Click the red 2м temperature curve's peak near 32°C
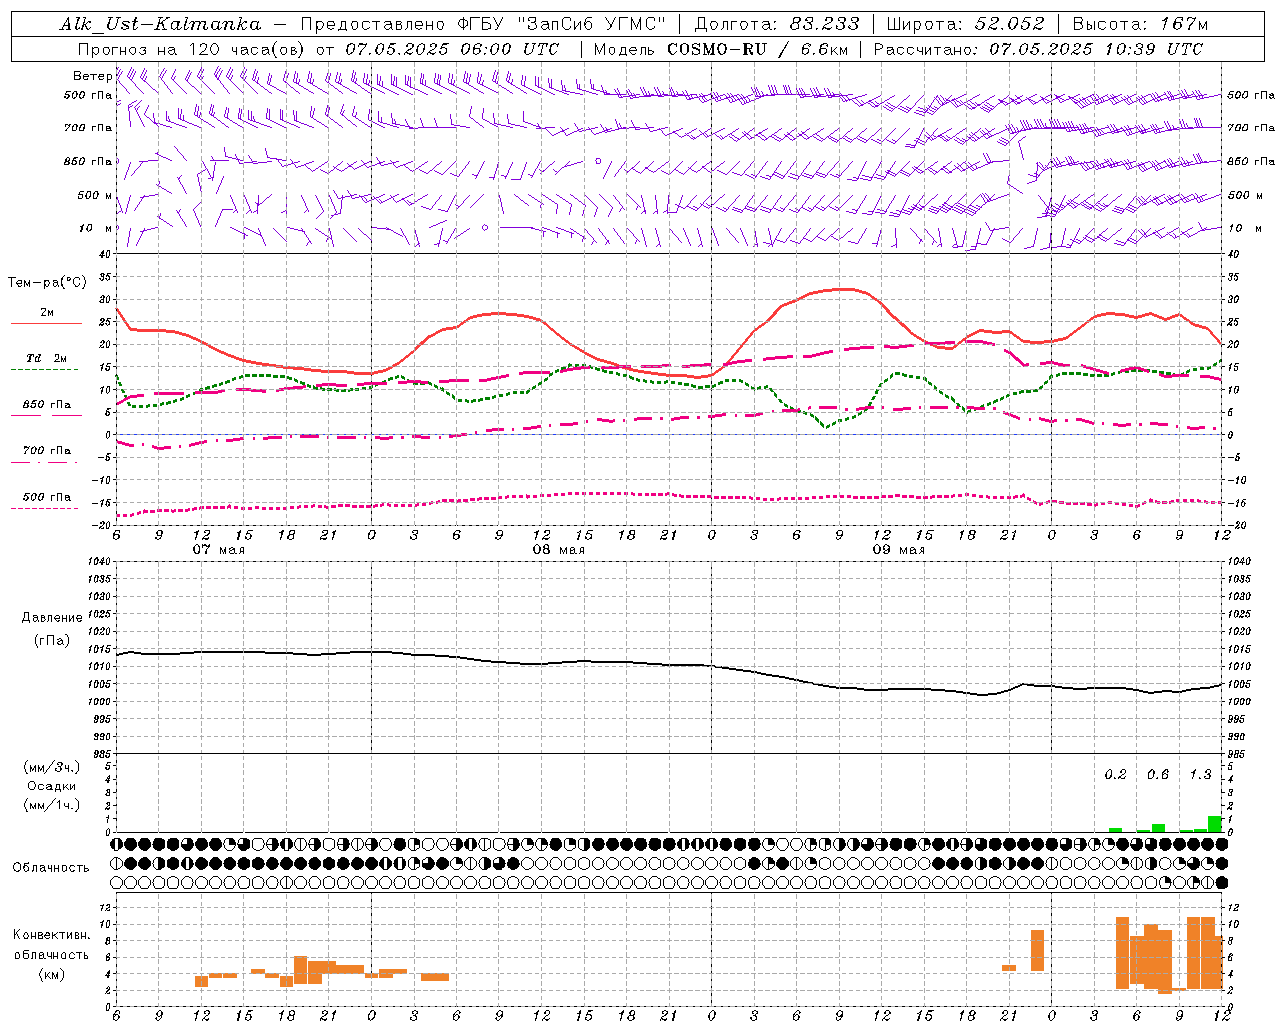 pyautogui.click(x=845, y=289)
